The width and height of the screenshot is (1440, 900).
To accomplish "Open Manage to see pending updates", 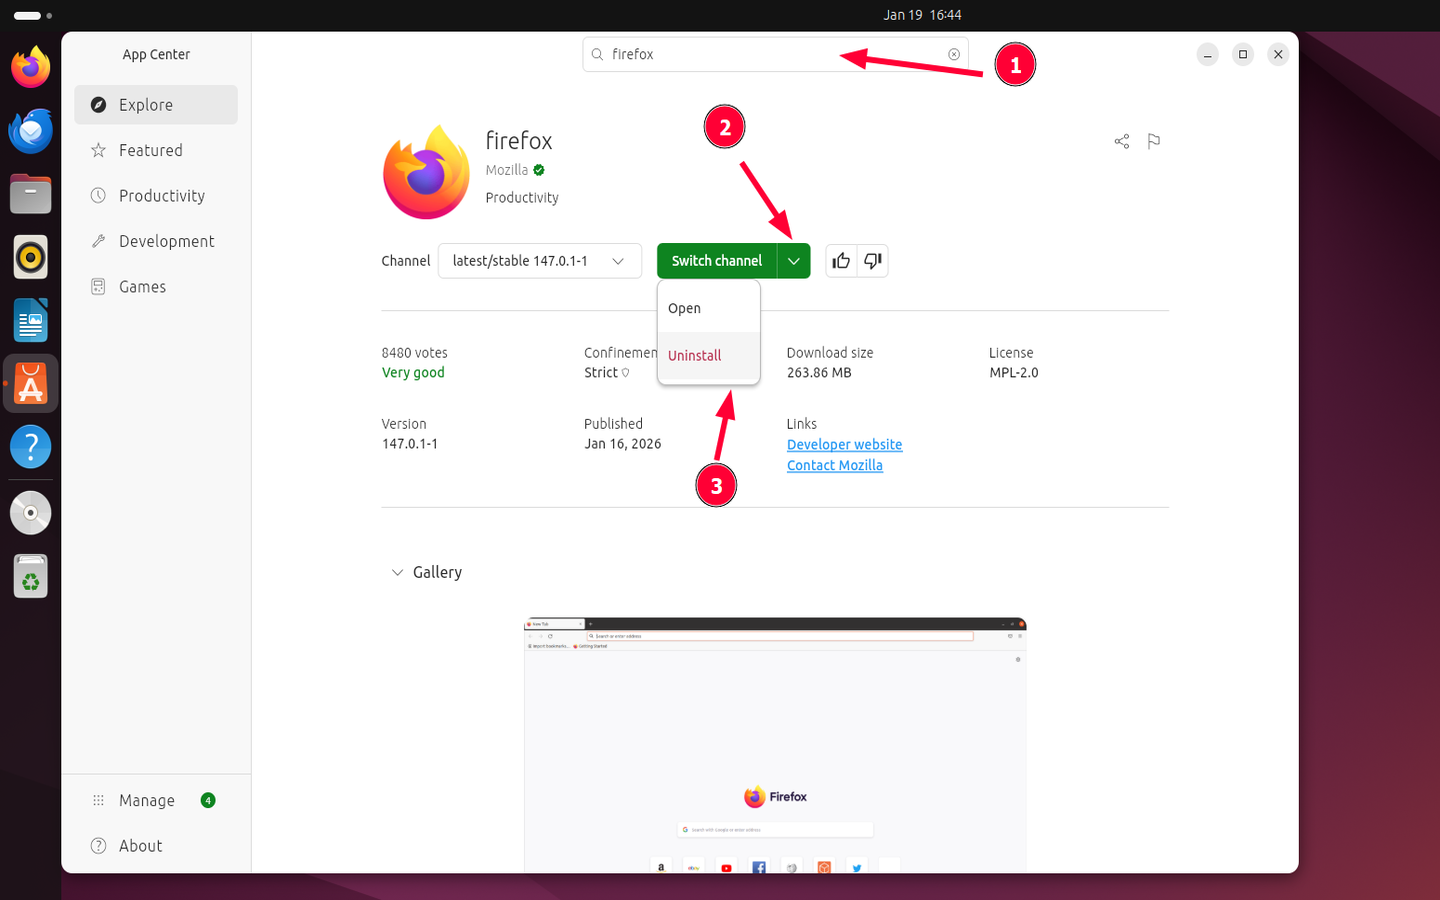I will click(x=146, y=800).
